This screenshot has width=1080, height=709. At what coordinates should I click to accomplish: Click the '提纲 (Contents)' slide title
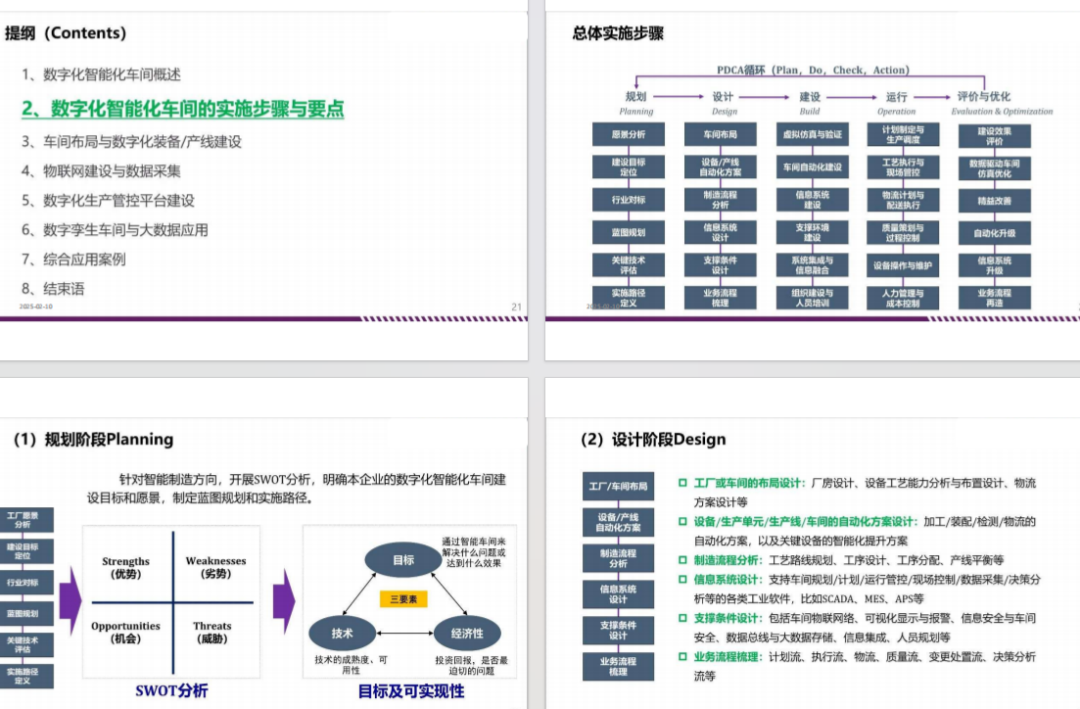coord(65,33)
